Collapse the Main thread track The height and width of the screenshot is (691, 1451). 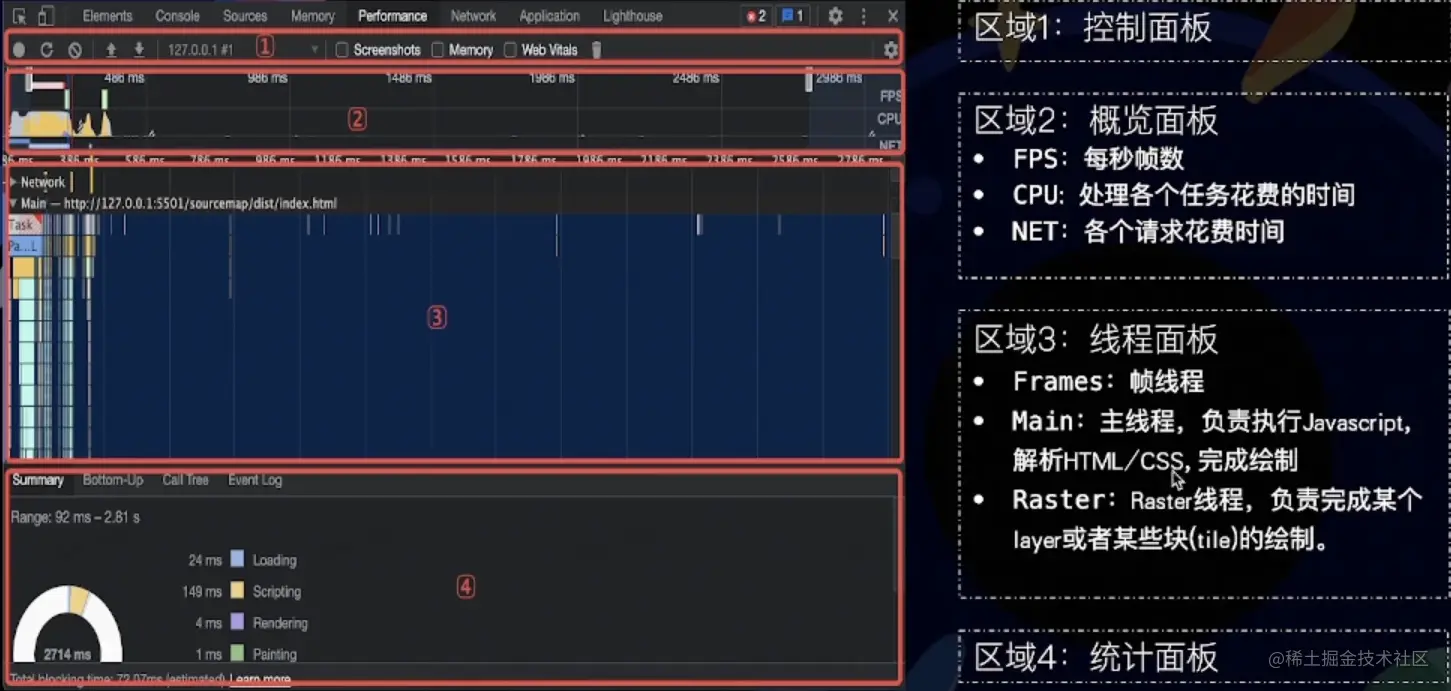tap(13, 203)
